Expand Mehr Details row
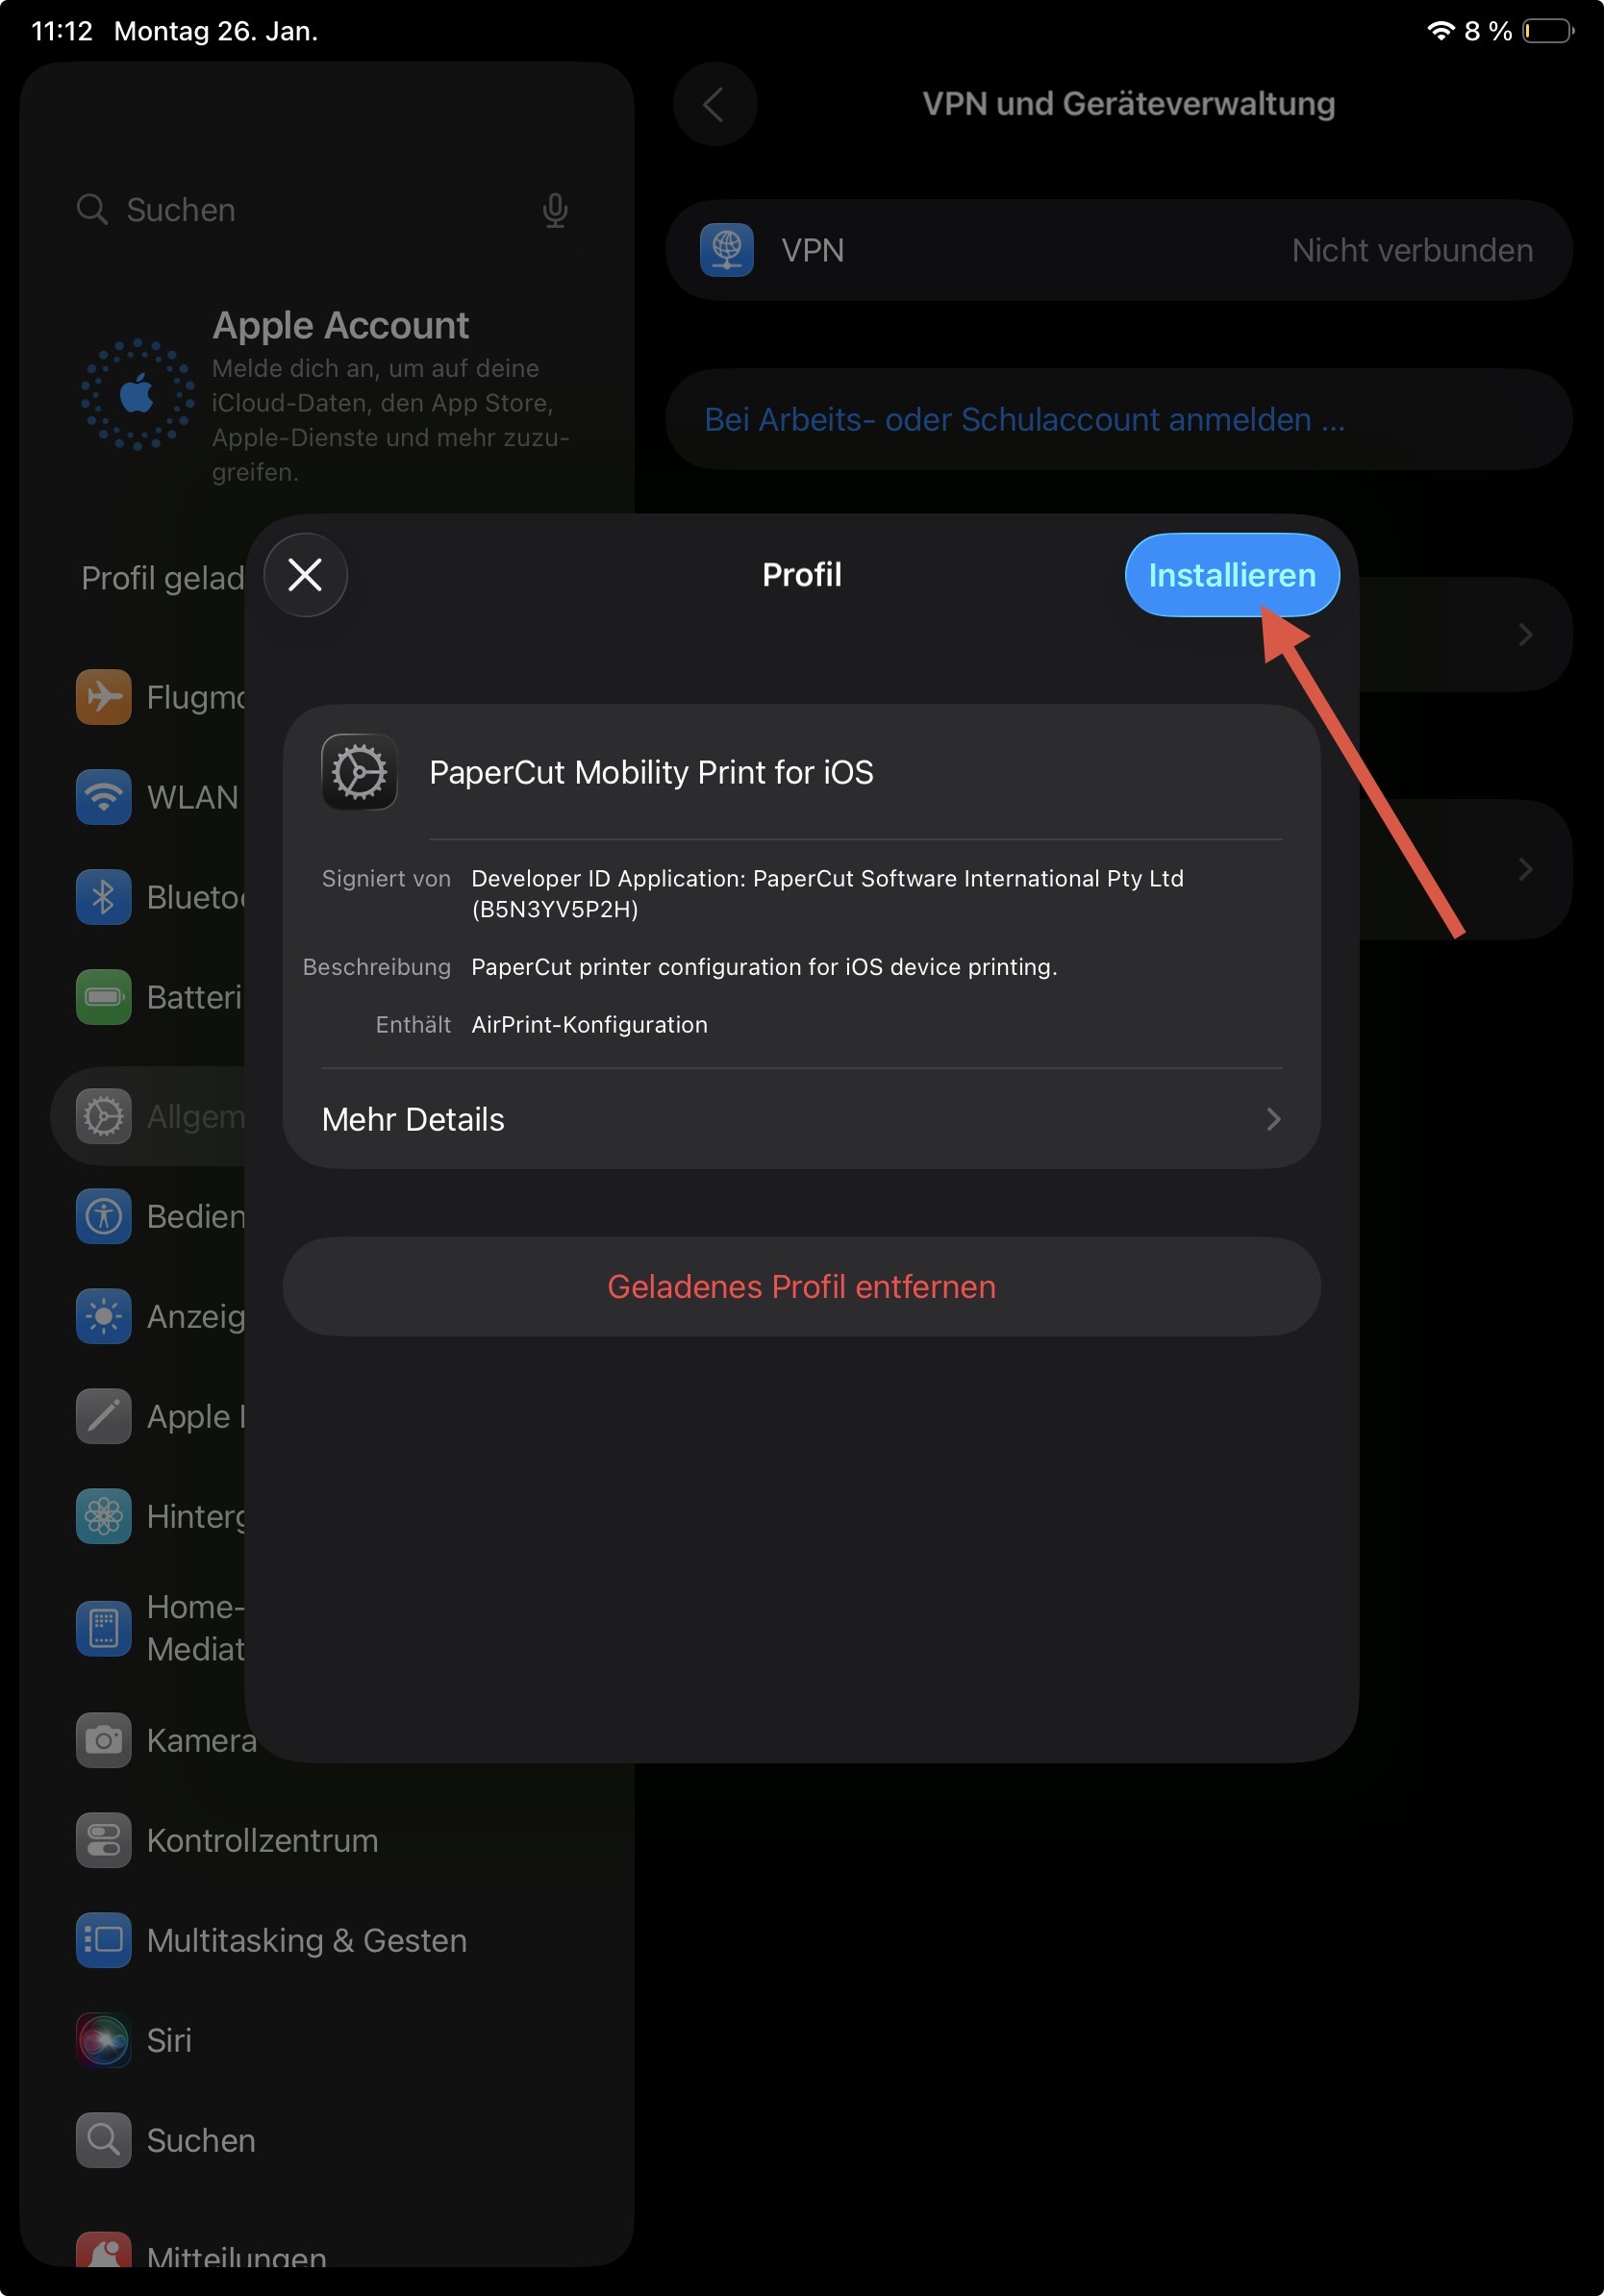Viewport: 1604px width, 2296px height. coord(801,1119)
